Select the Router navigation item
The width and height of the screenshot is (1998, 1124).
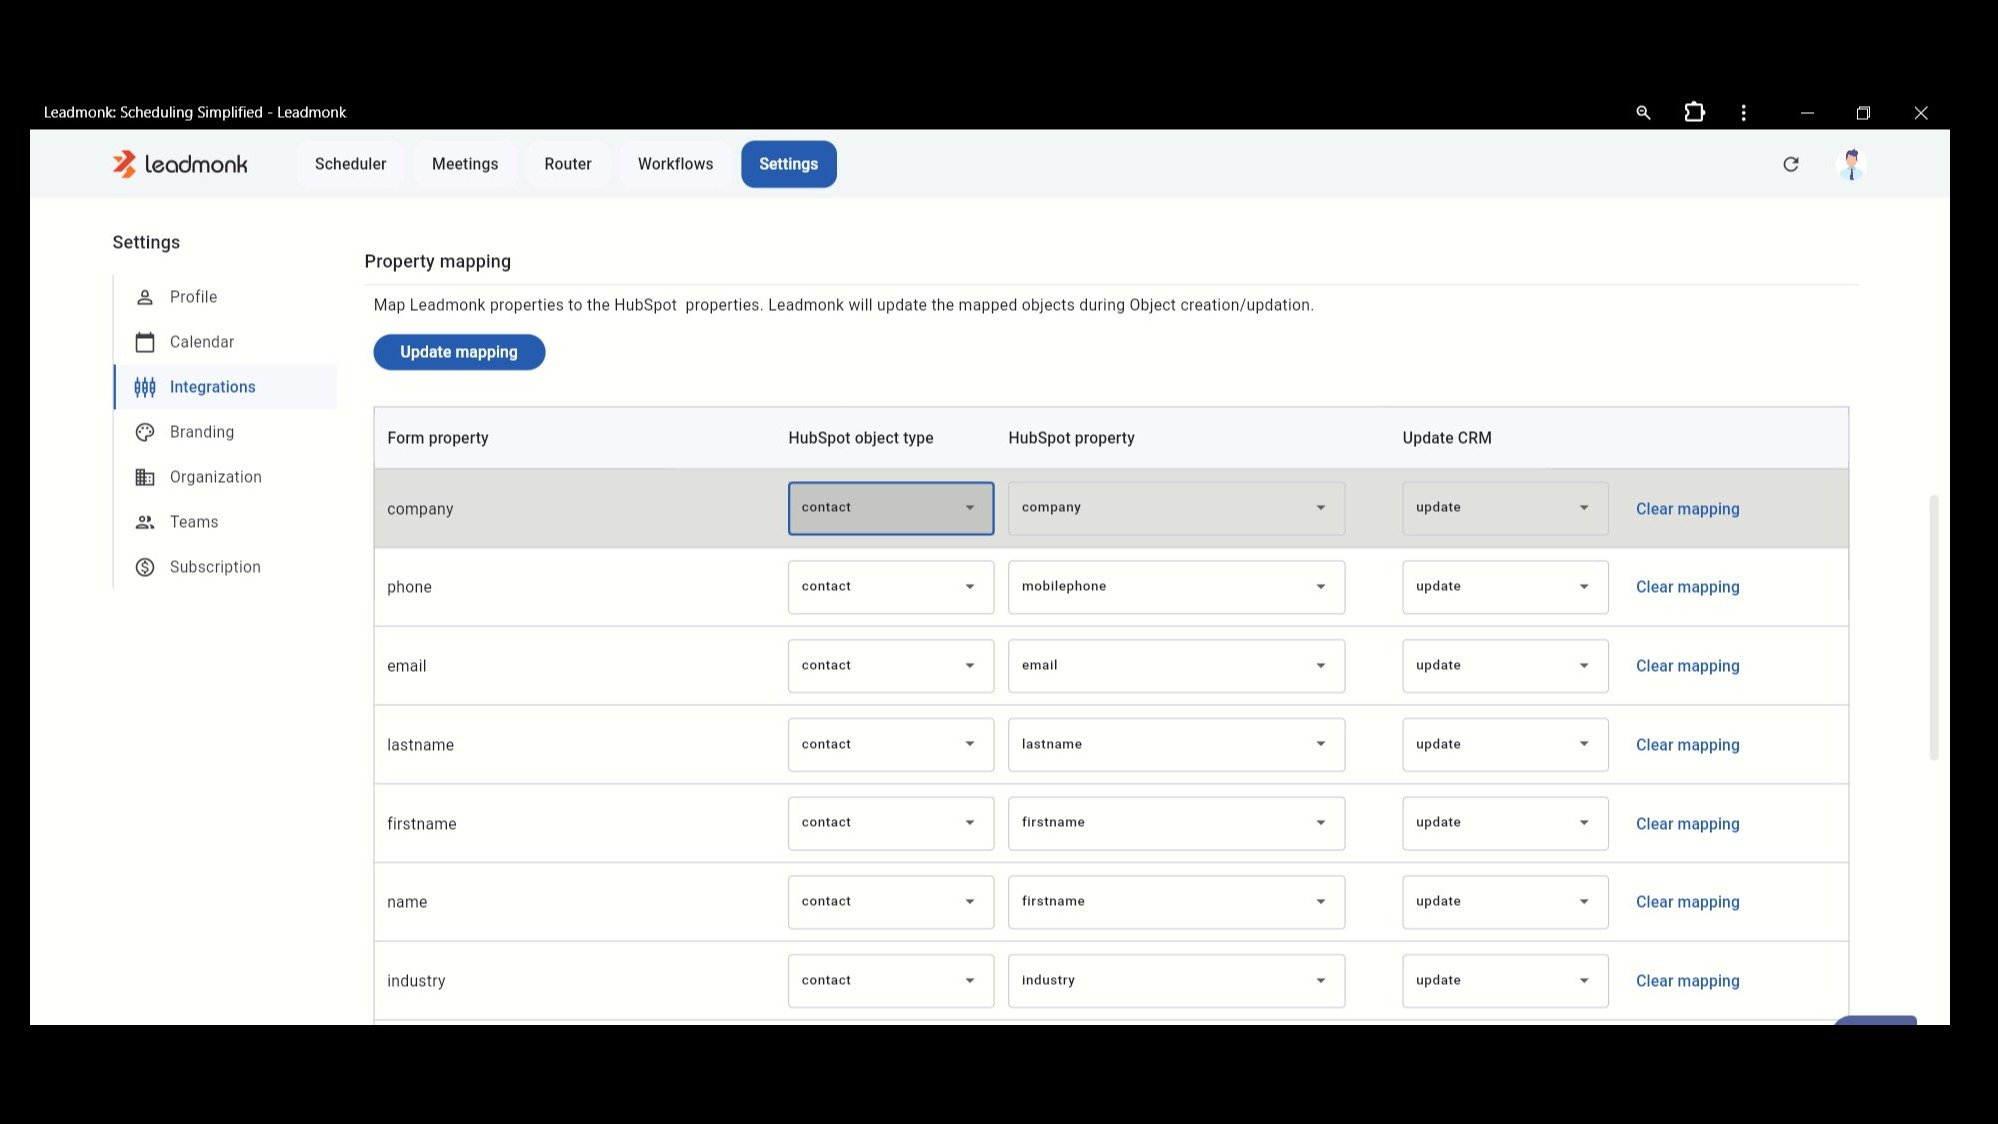[567, 163]
